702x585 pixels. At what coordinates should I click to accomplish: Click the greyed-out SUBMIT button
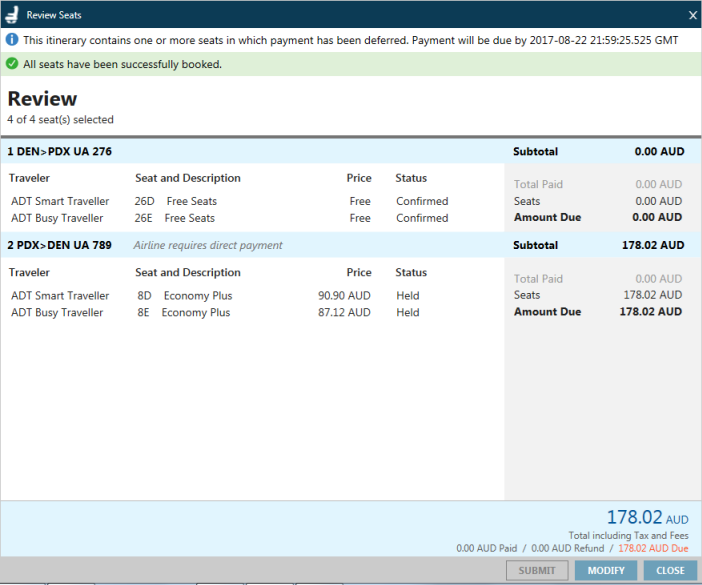click(x=538, y=571)
